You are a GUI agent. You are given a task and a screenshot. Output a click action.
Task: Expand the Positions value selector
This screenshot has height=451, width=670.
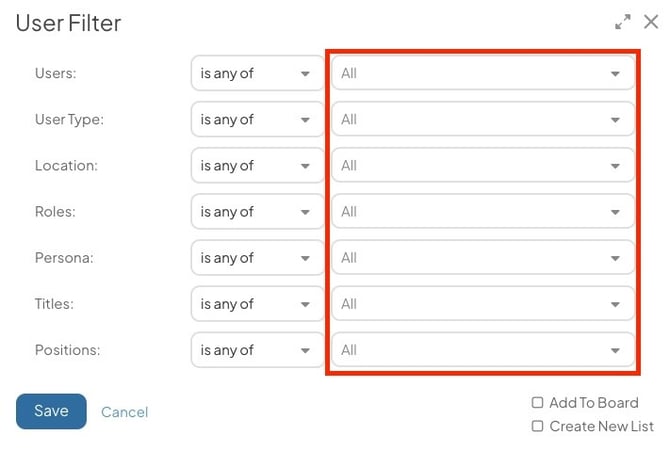pos(483,350)
